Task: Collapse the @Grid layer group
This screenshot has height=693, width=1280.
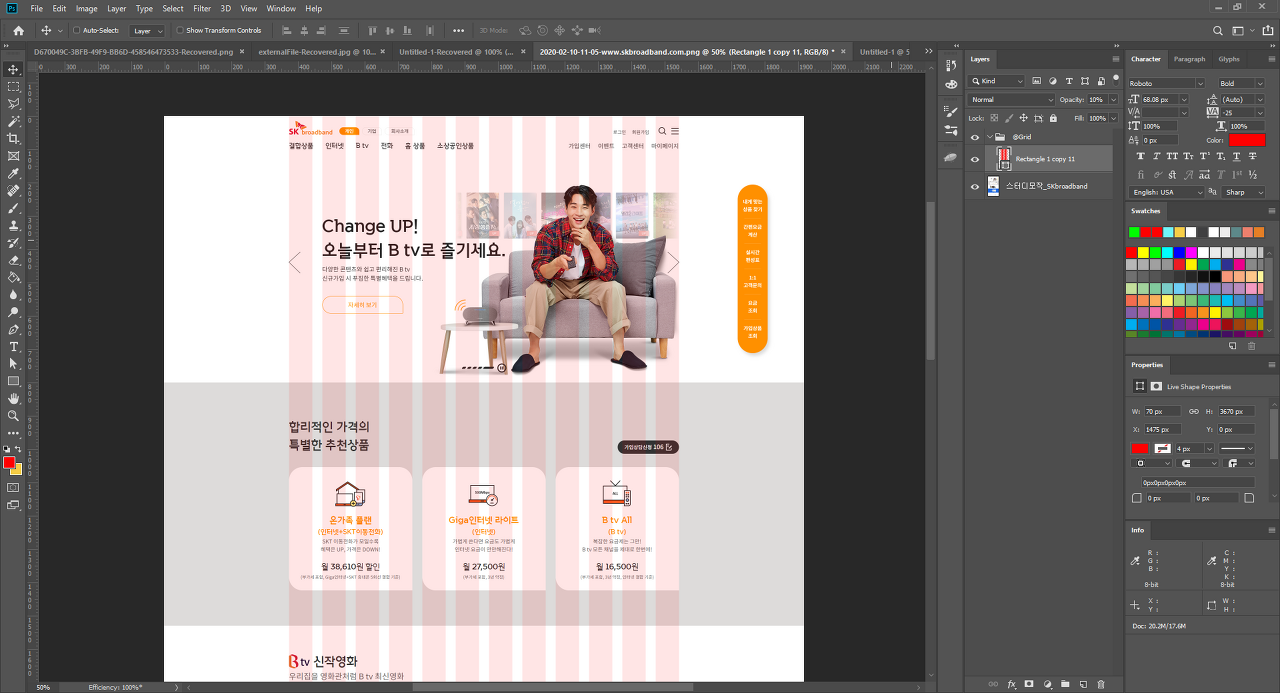Action: tap(990, 137)
